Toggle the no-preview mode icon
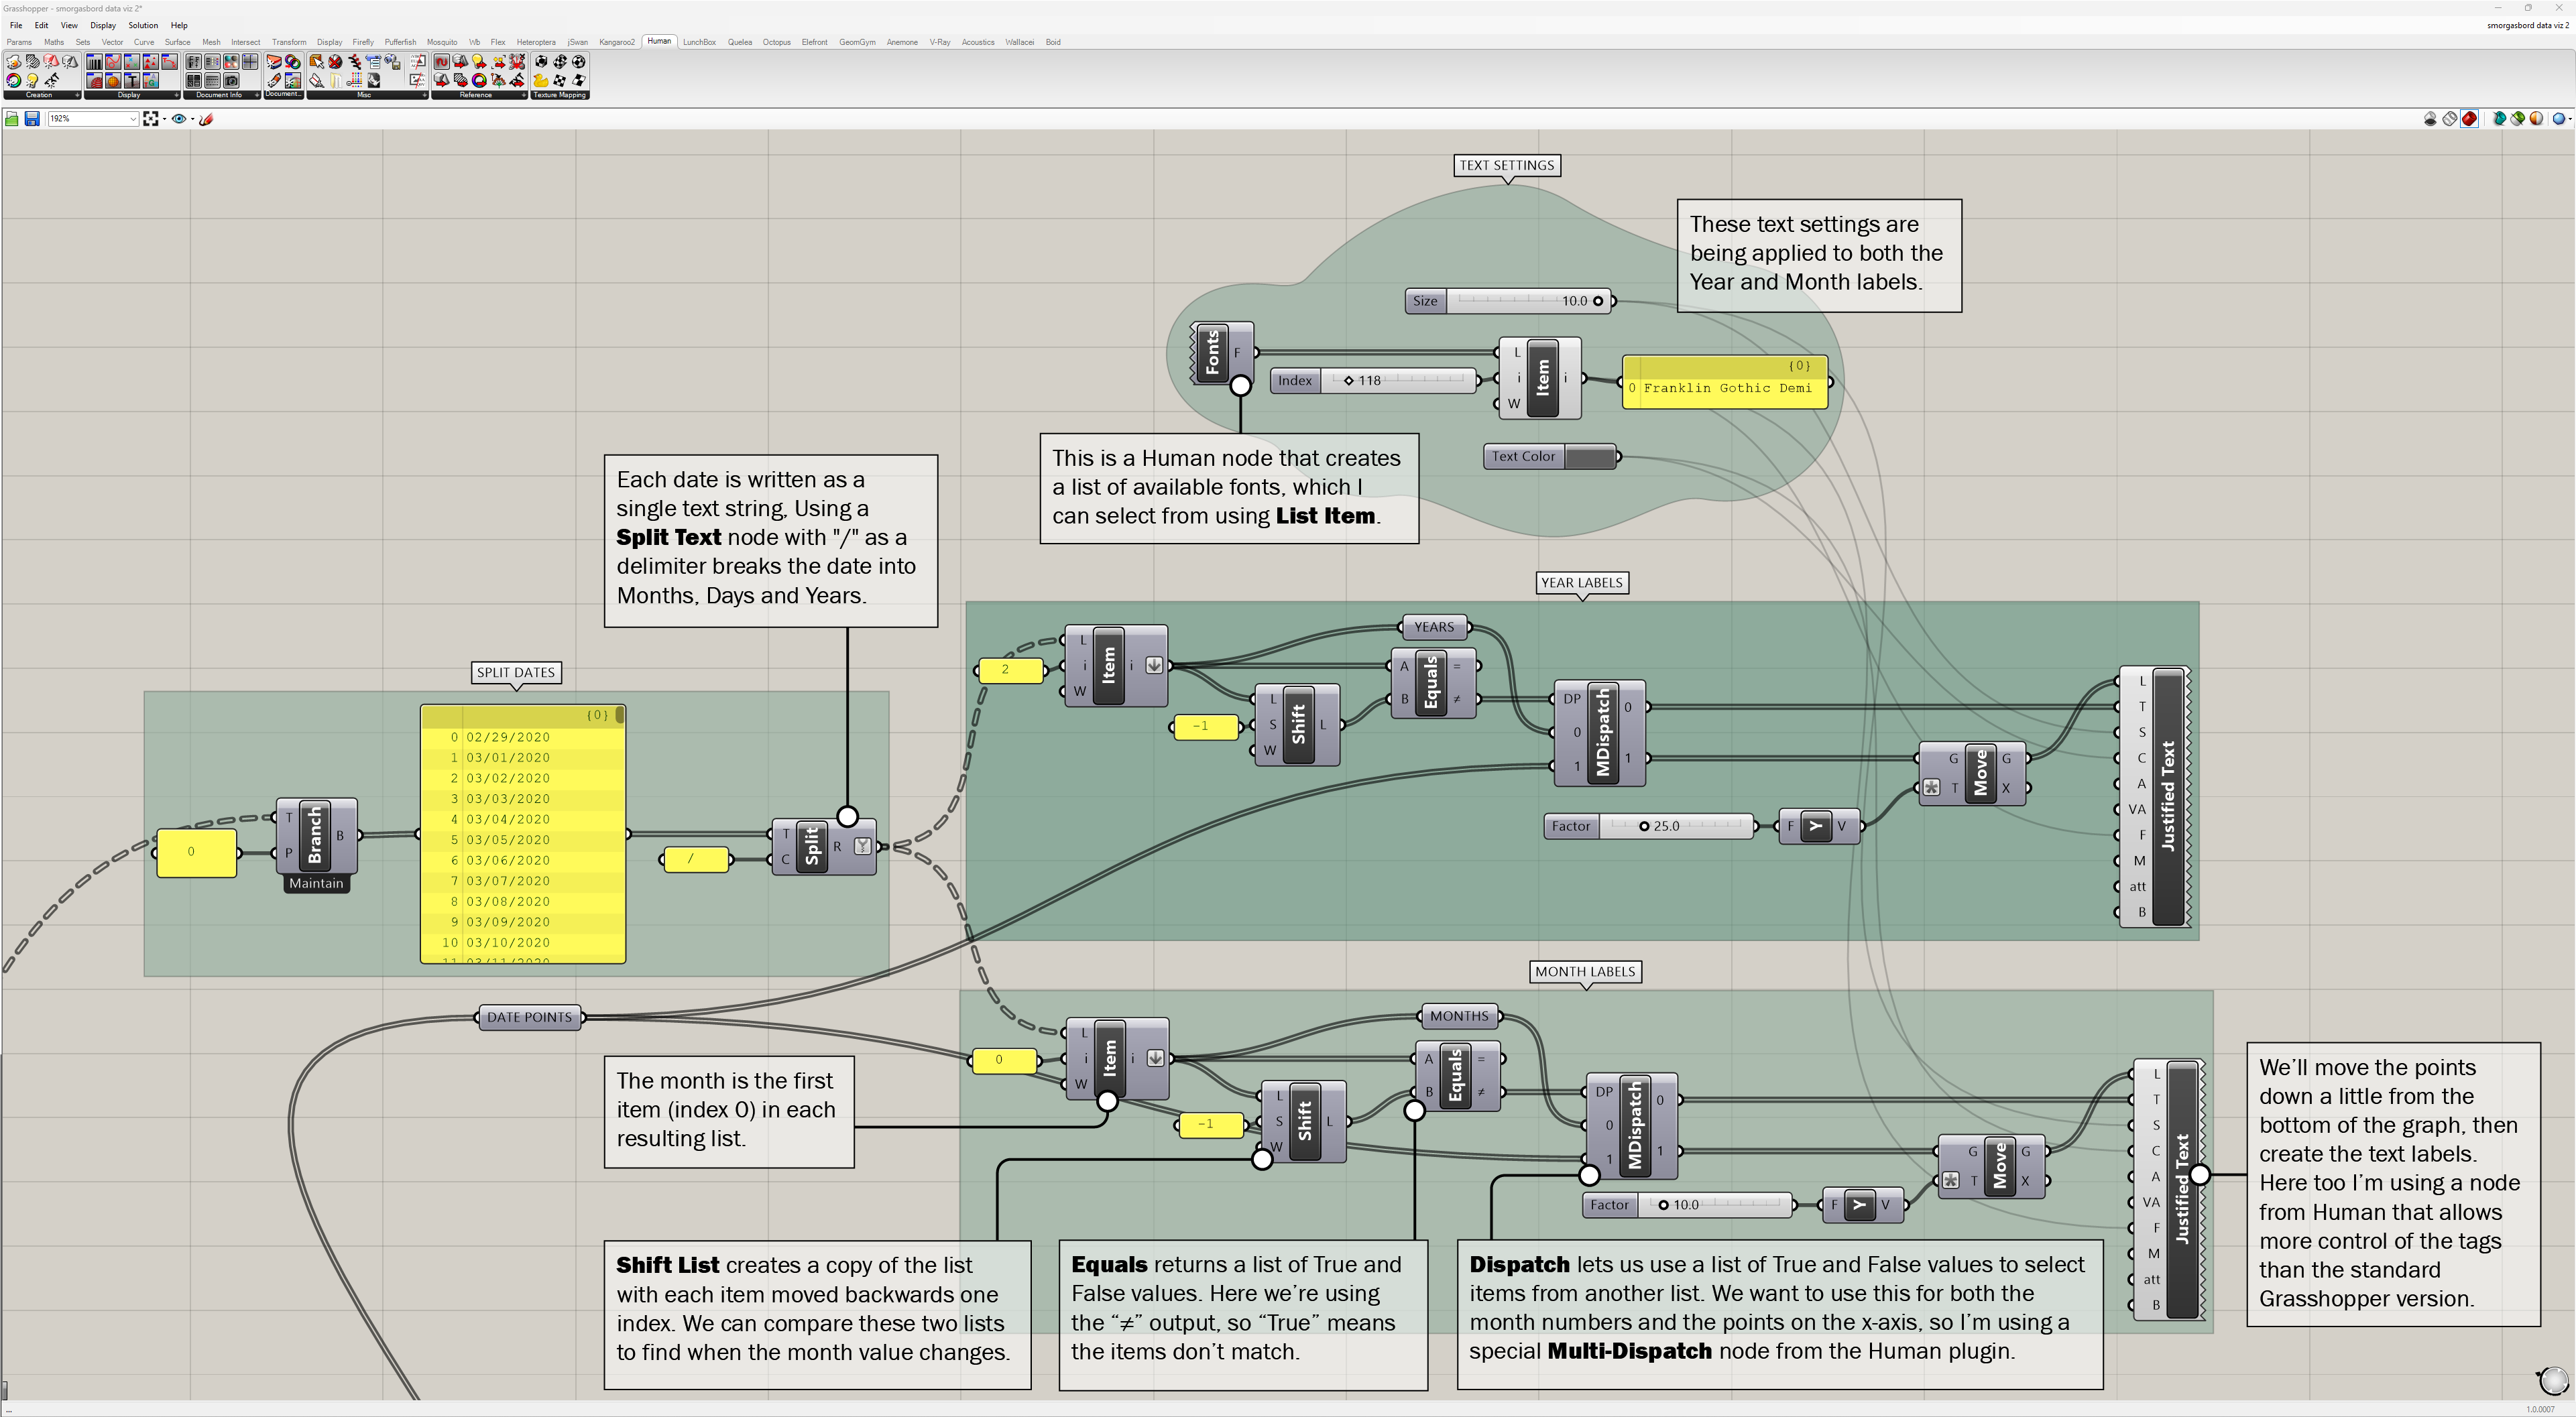The width and height of the screenshot is (2576, 1417). [2430, 119]
